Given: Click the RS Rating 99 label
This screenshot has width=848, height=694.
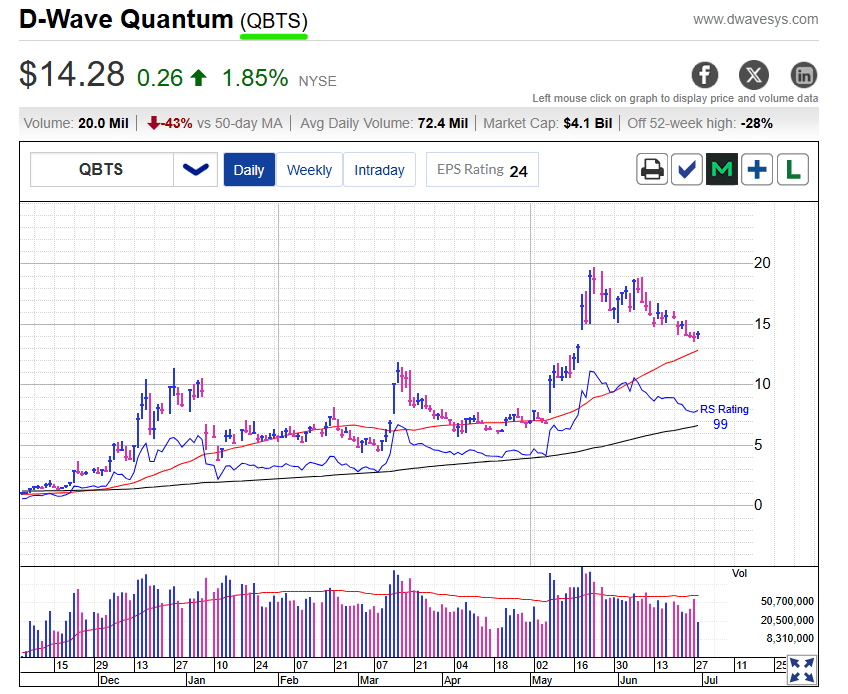Looking at the screenshot, I should tap(724, 417).
